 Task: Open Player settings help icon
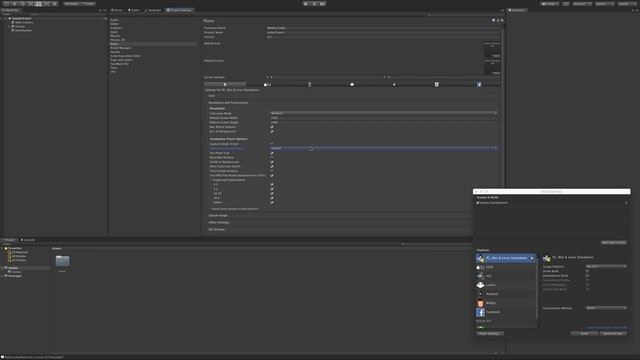[493, 20]
